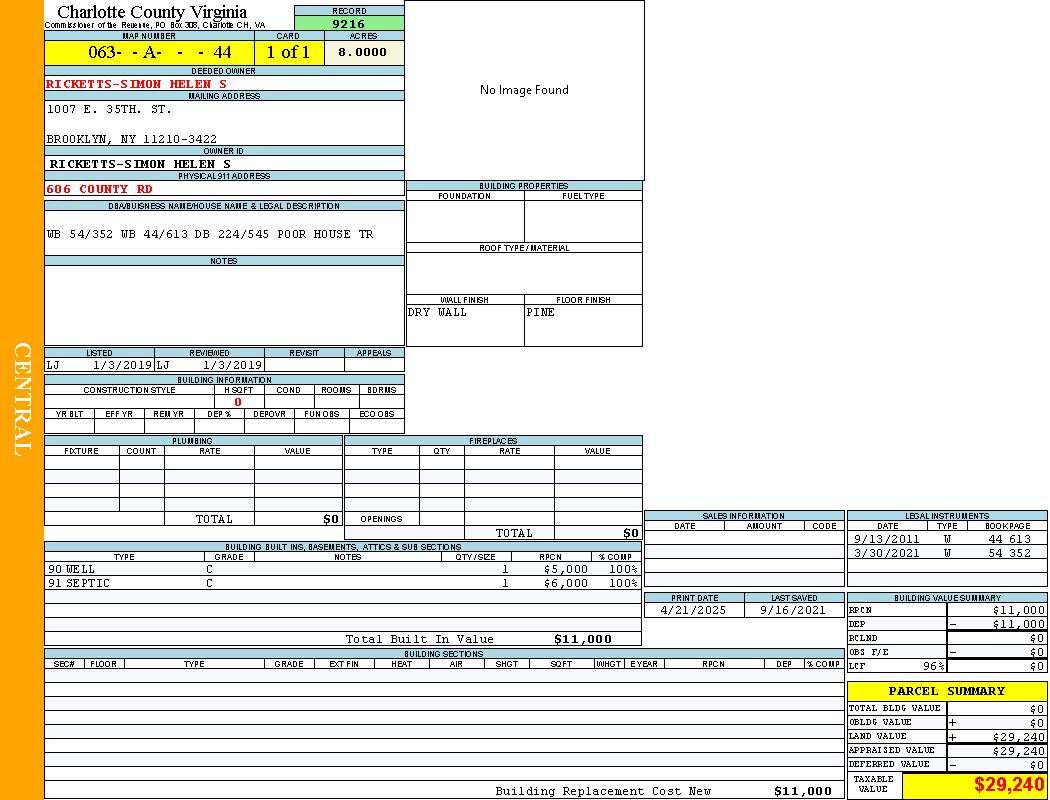Screen dimensions: 1050x800
Task: Click the empty Notes box
Action: point(224,305)
